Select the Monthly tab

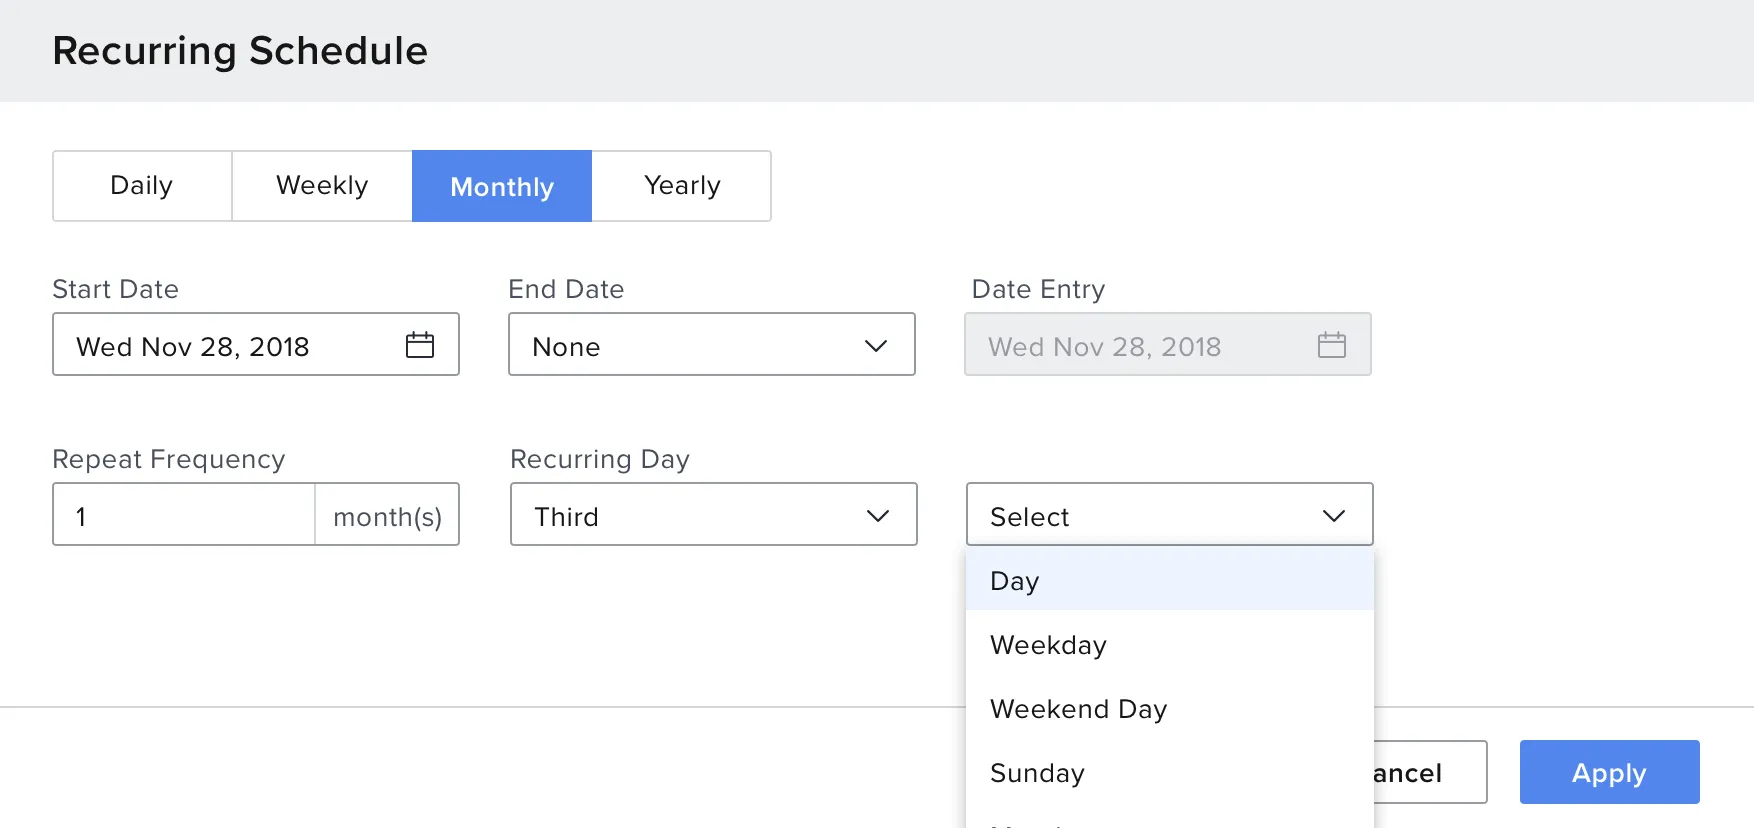502,186
